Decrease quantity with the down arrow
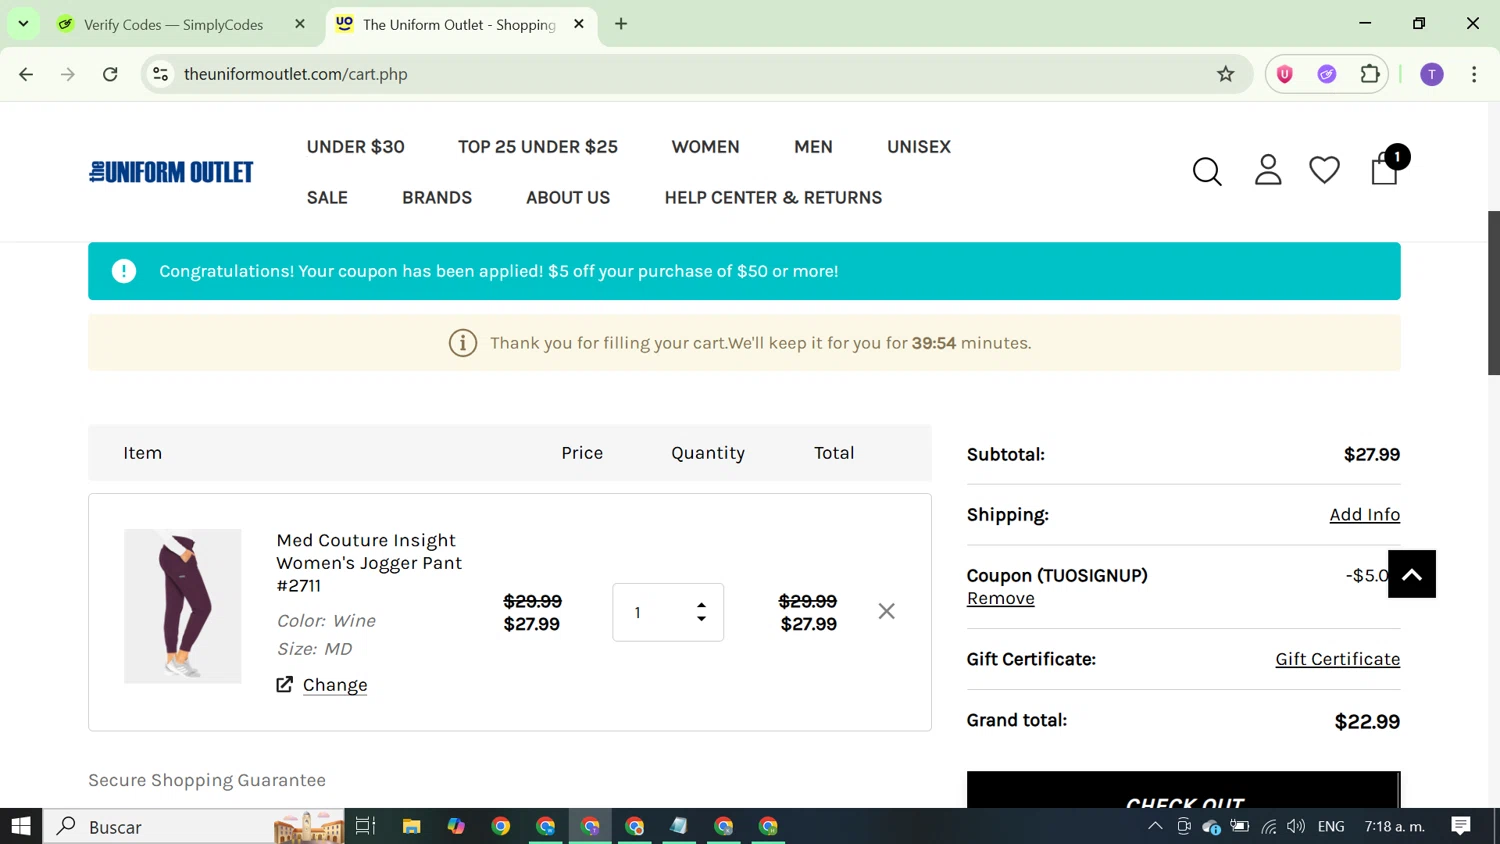 [701, 619]
